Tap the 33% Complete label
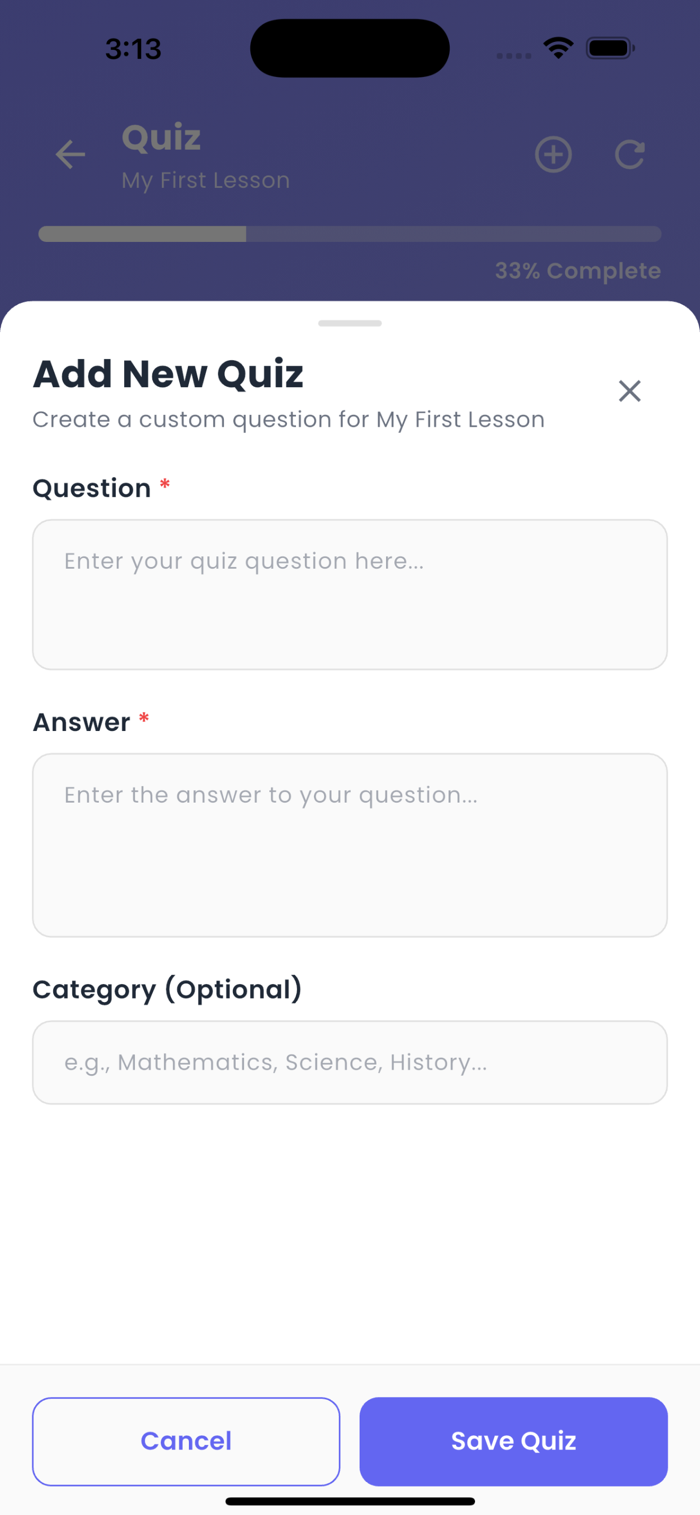Image resolution: width=700 pixels, height=1515 pixels. pos(577,271)
